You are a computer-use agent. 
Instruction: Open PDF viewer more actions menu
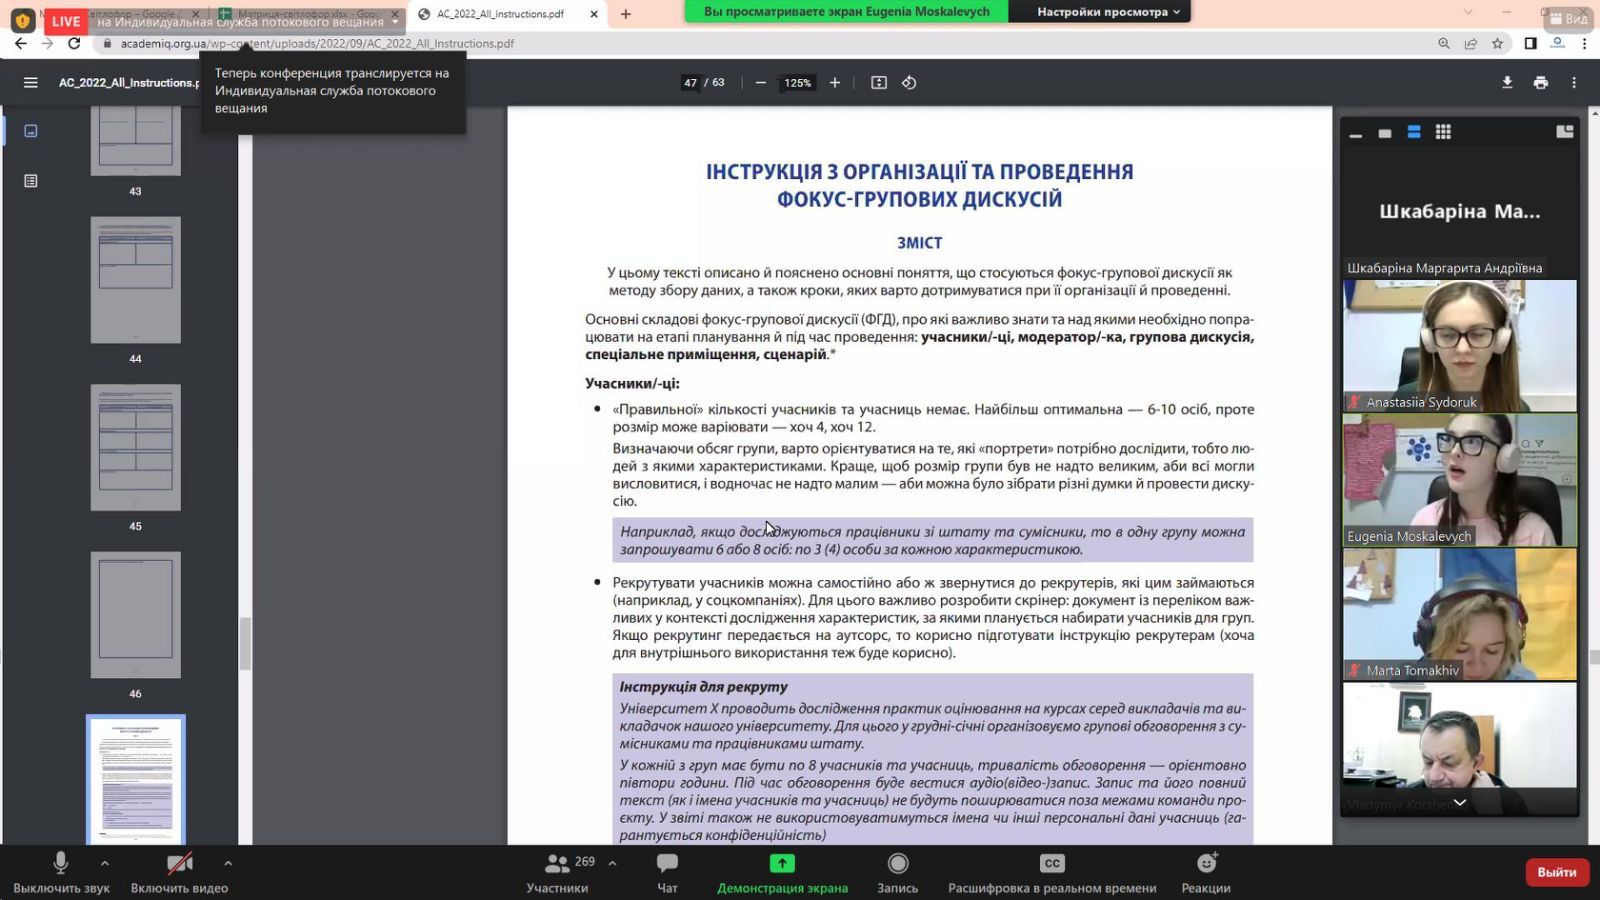coord(1574,83)
